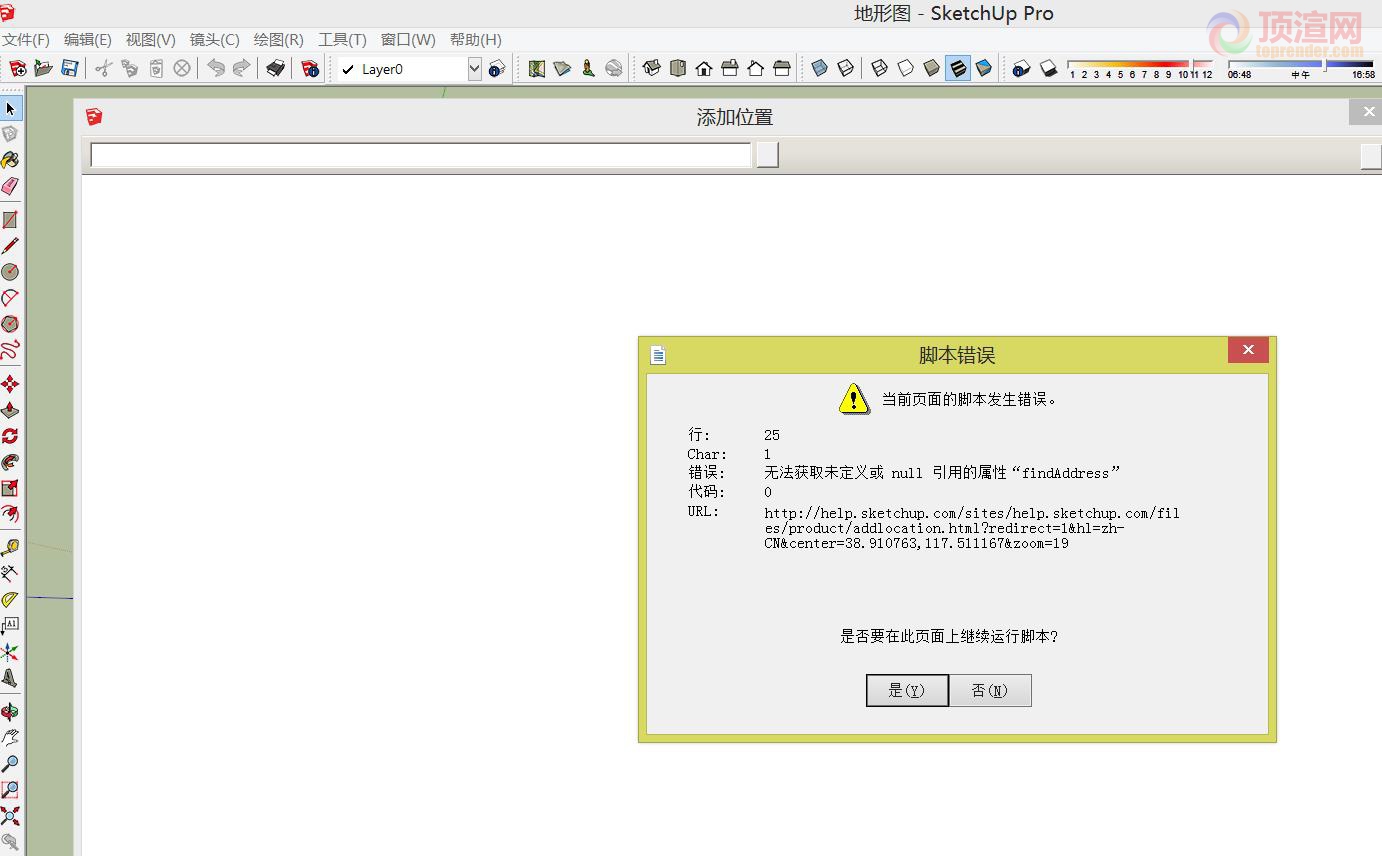Image resolution: width=1382 pixels, height=856 pixels.
Task: Select the Follow Me tool
Action: 10,462
